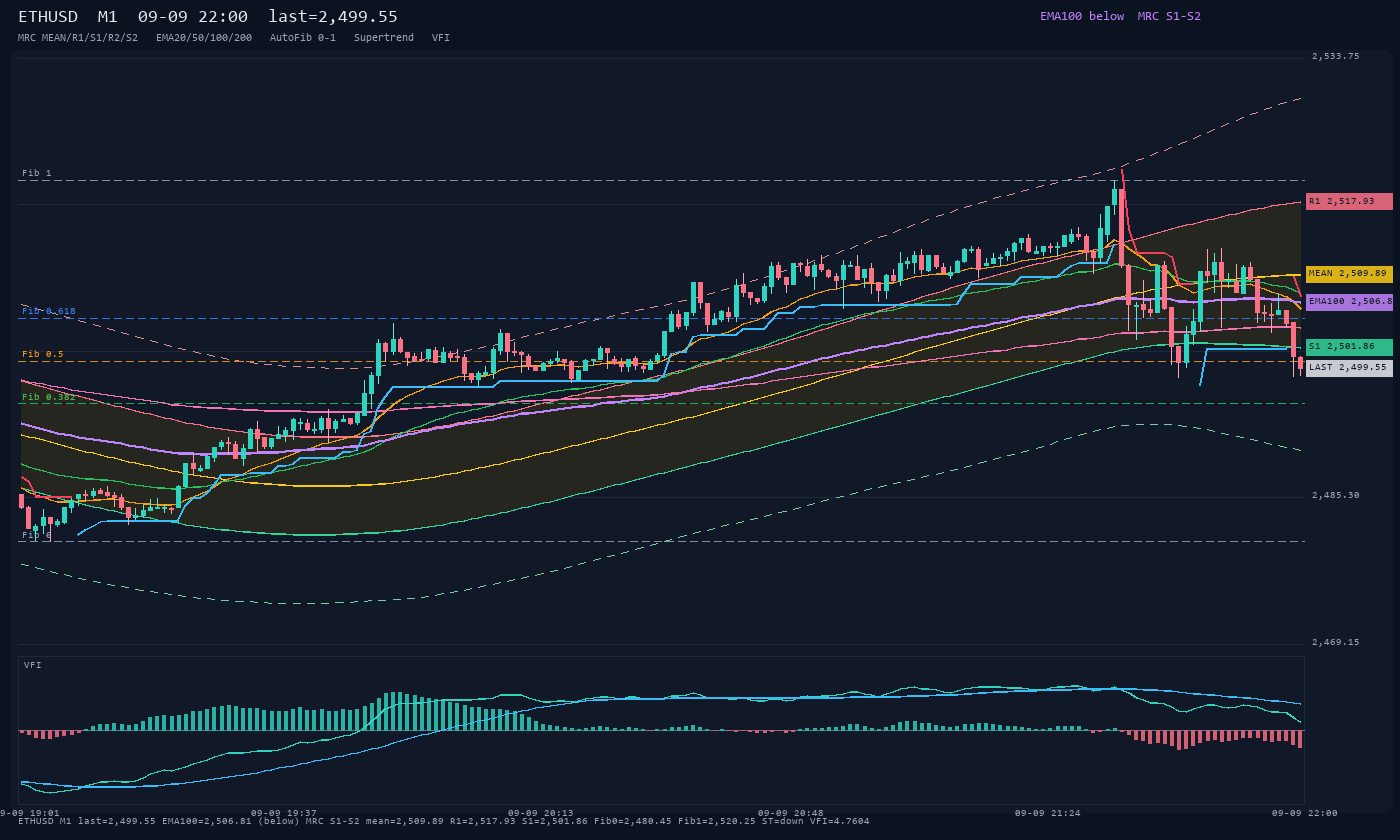Click the bottom summary line starting "ETHUSD M1 last="
This screenshot has width=1400, height=840.
[x=444, y=821]
